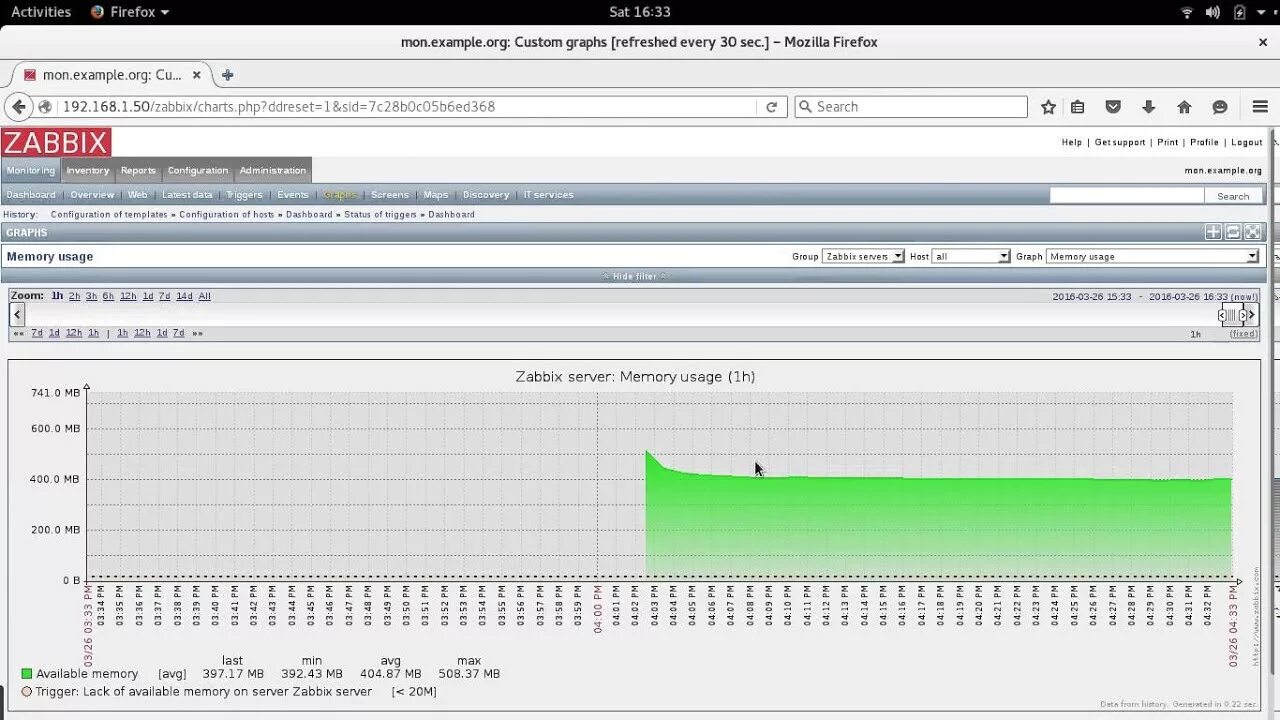Open the Maps submenu item

point(436,195)
